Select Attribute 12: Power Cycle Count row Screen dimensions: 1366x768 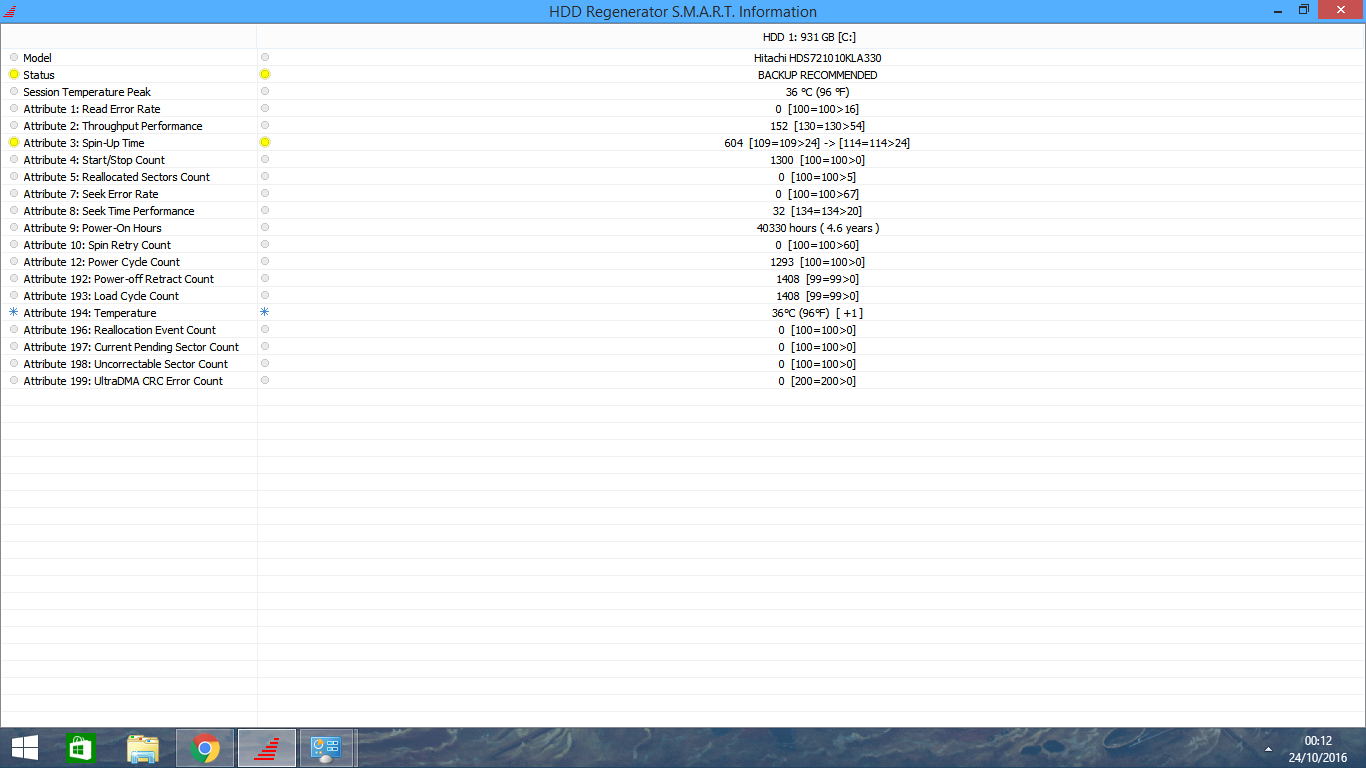(102, 262)
